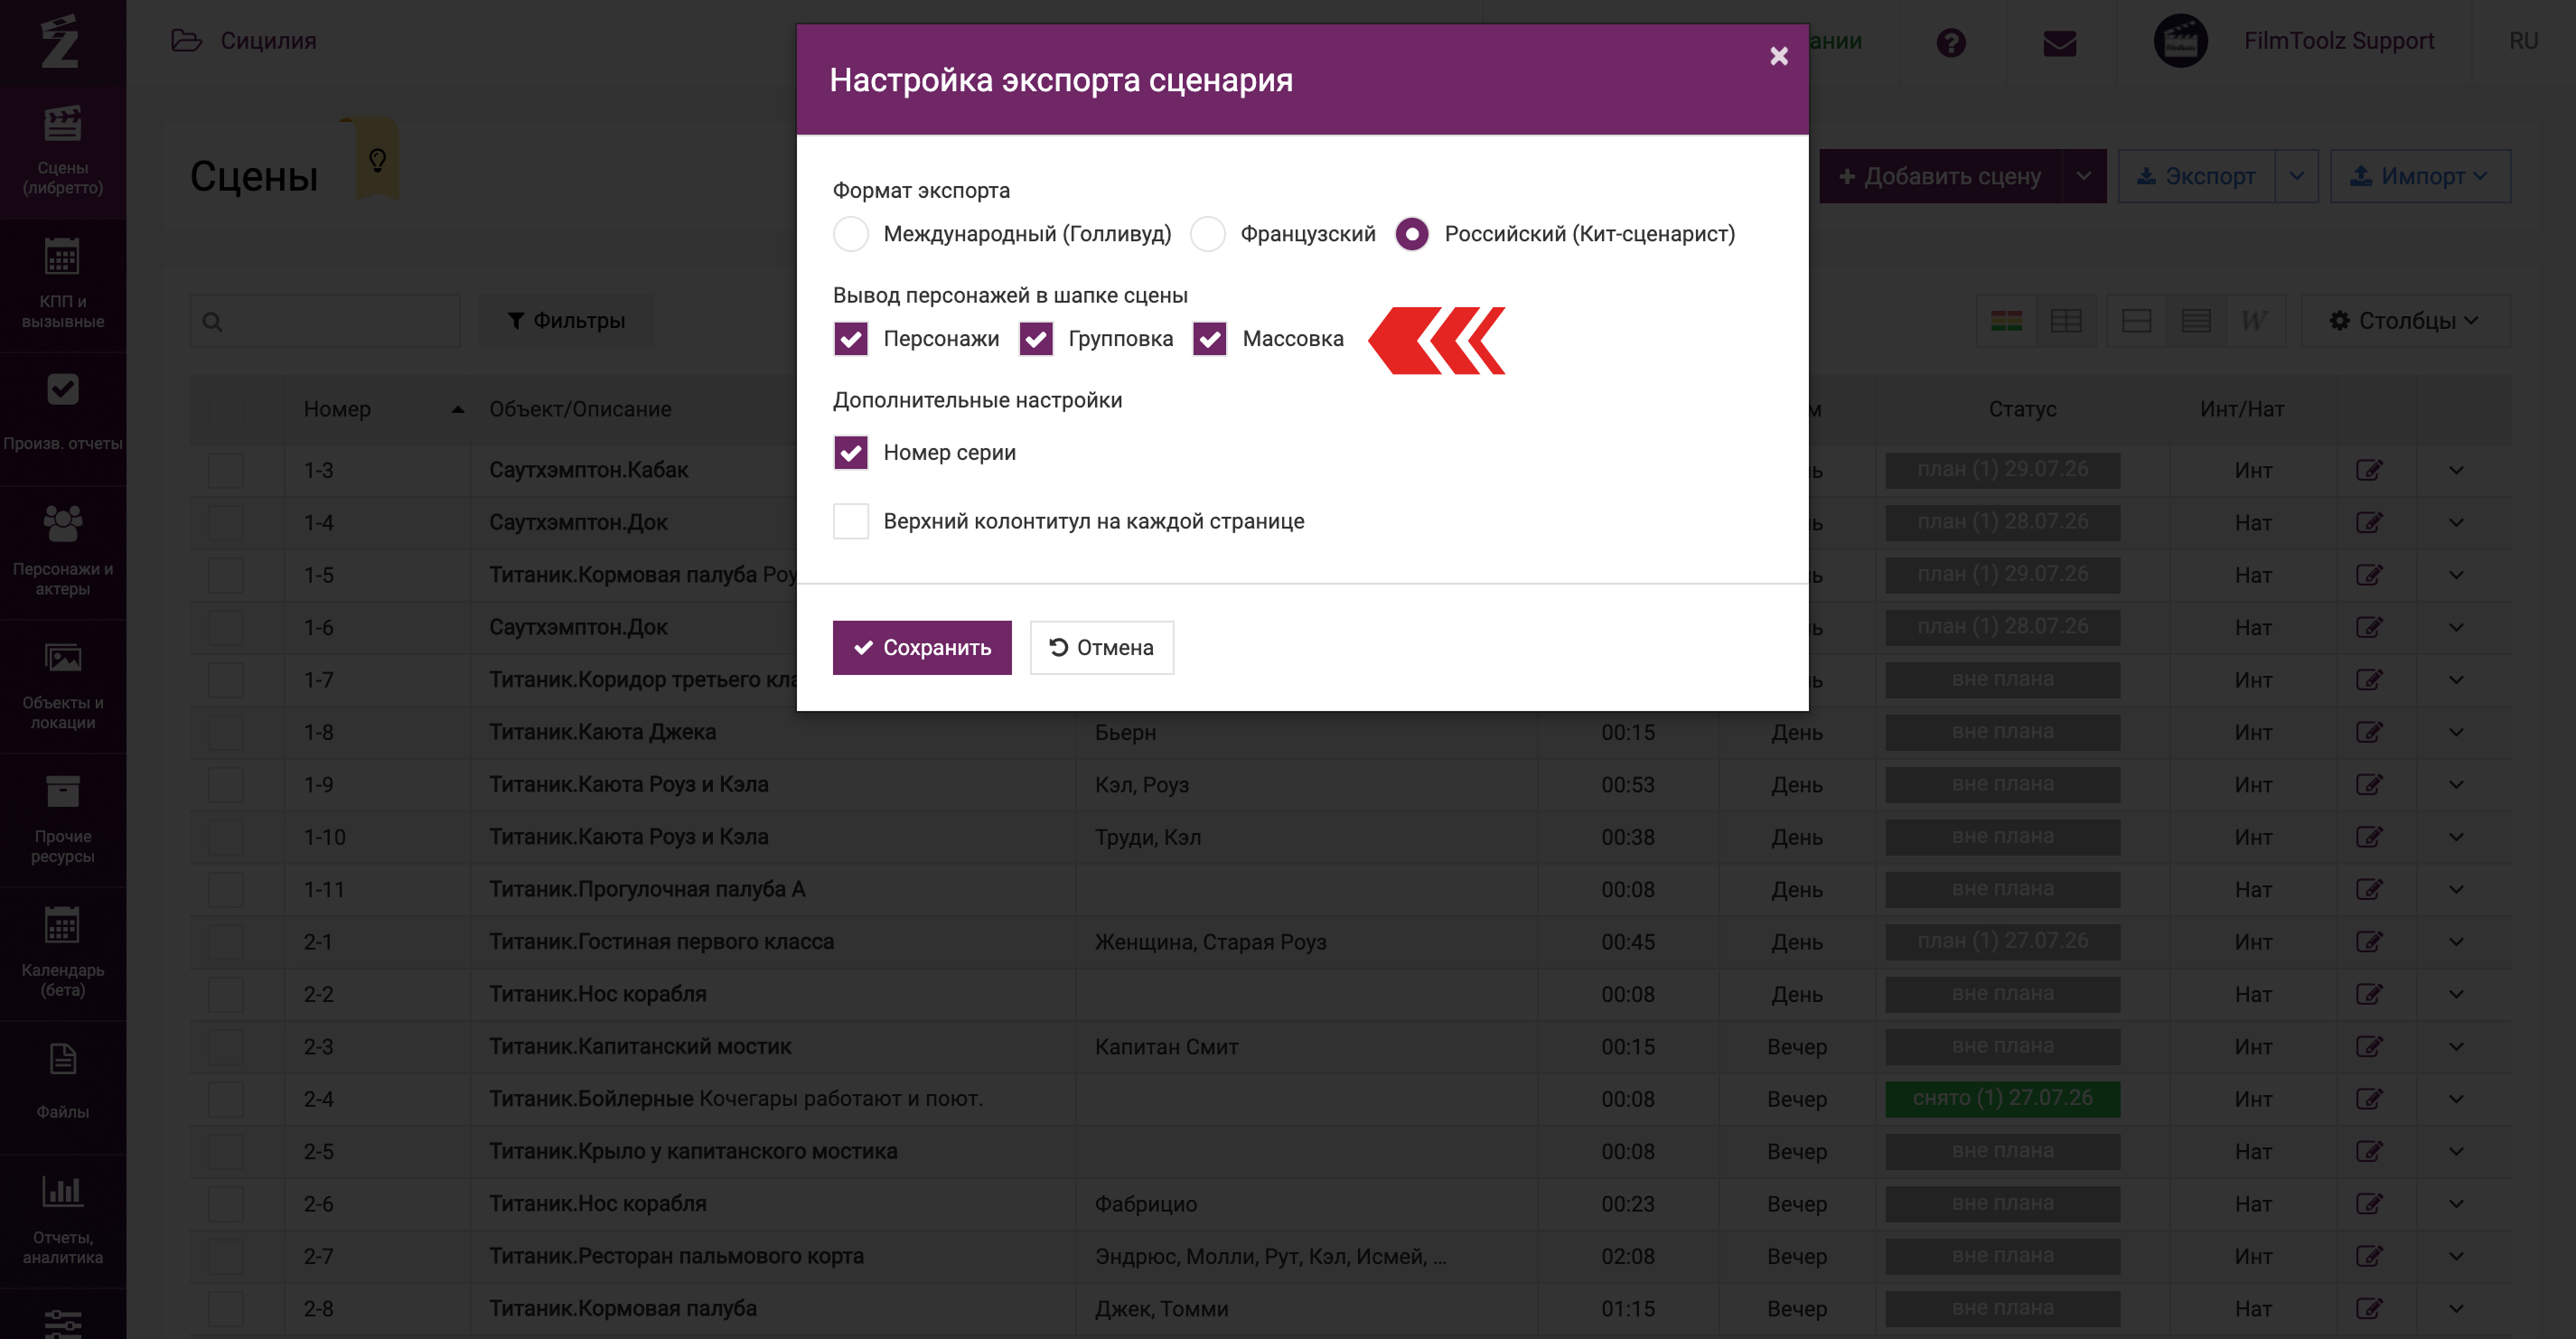Image resolution: width=2576 pixels, height=1339 pixels.
Task: Select Французский export format
Action: [1208, 234]
